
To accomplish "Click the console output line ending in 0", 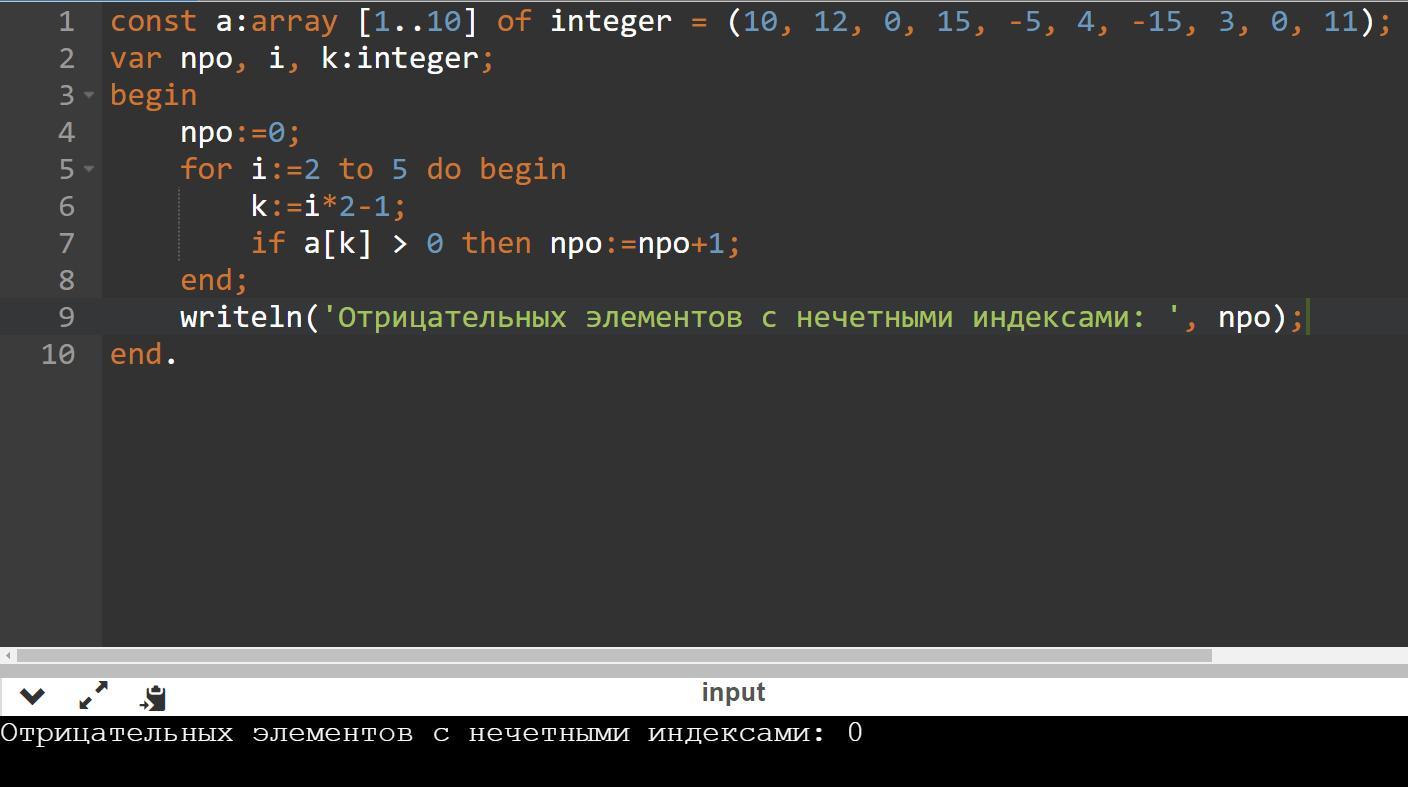I will pos(432,734).
